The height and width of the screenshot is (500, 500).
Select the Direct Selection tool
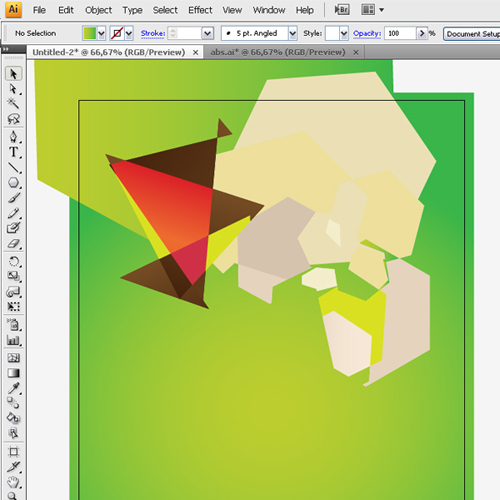(13, 89)
